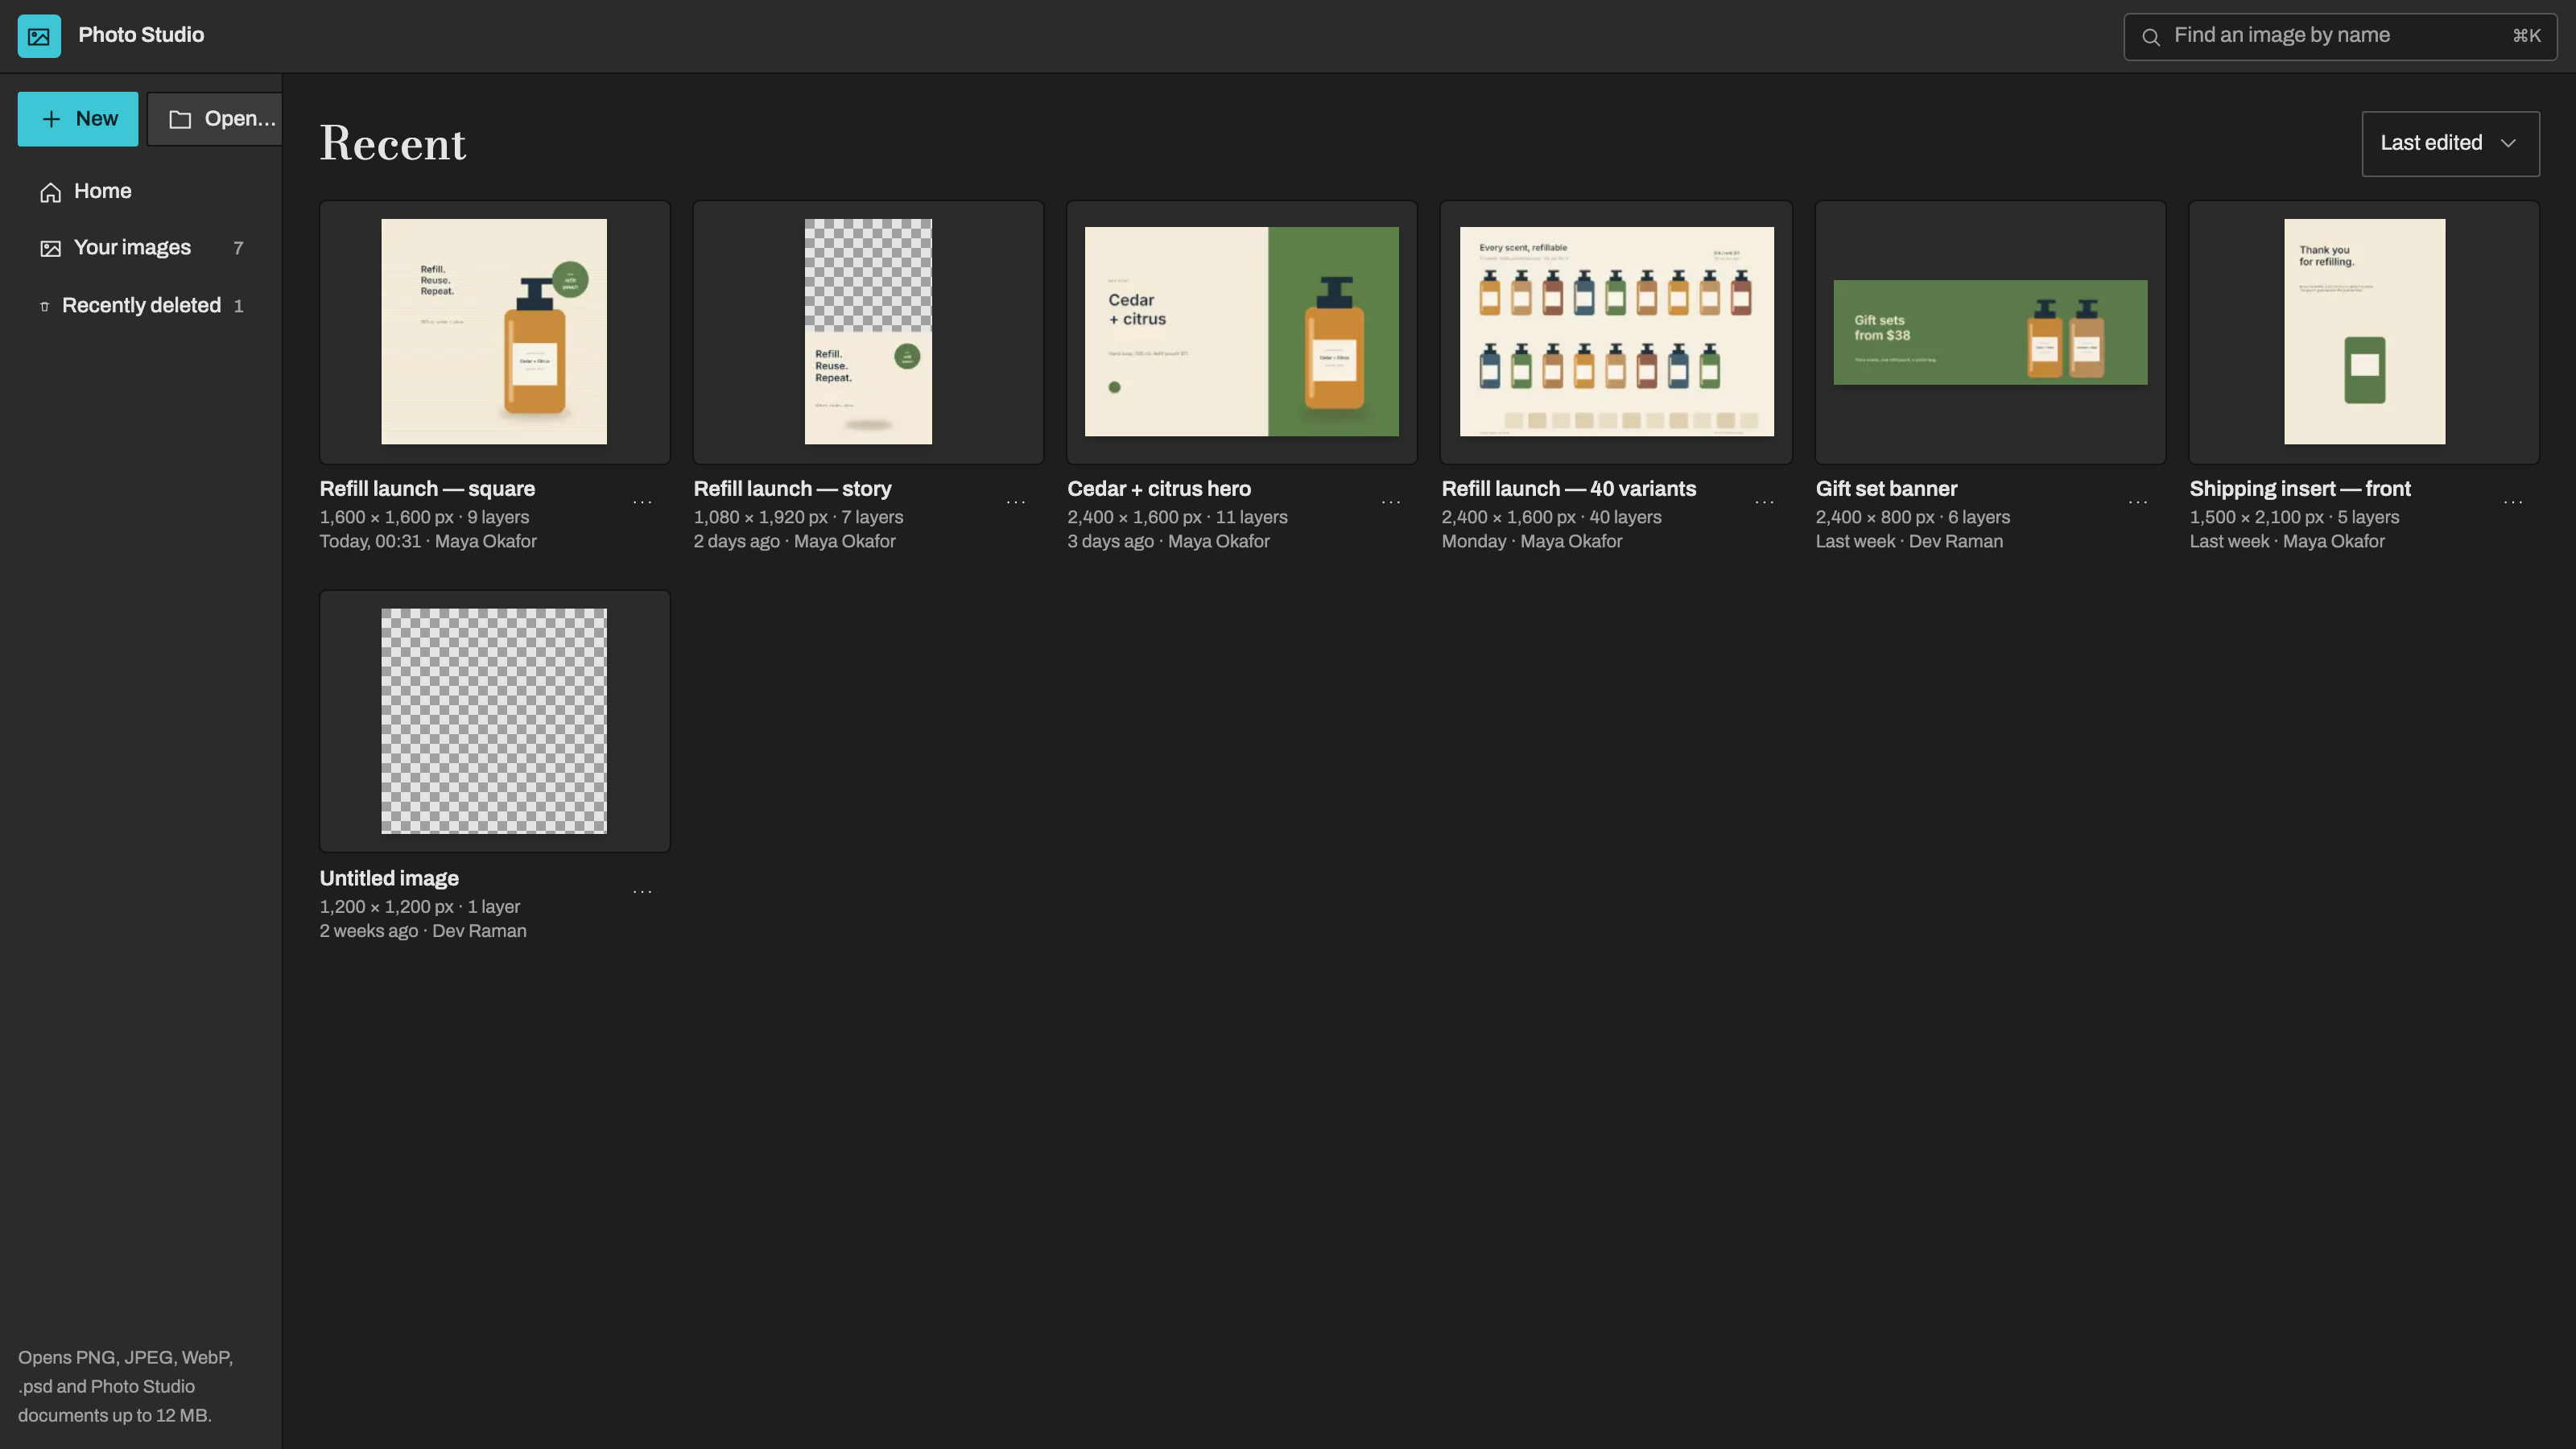Open Gift set banner thumbnail
2576x1449 pixels.
1990,332
